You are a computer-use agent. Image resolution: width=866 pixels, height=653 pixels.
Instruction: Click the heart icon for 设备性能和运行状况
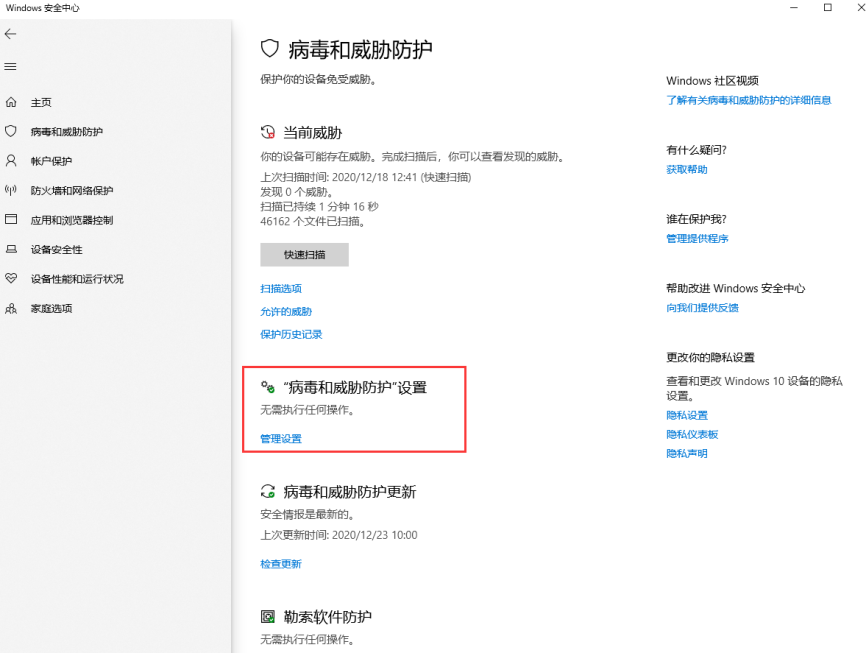click(11, 278)
